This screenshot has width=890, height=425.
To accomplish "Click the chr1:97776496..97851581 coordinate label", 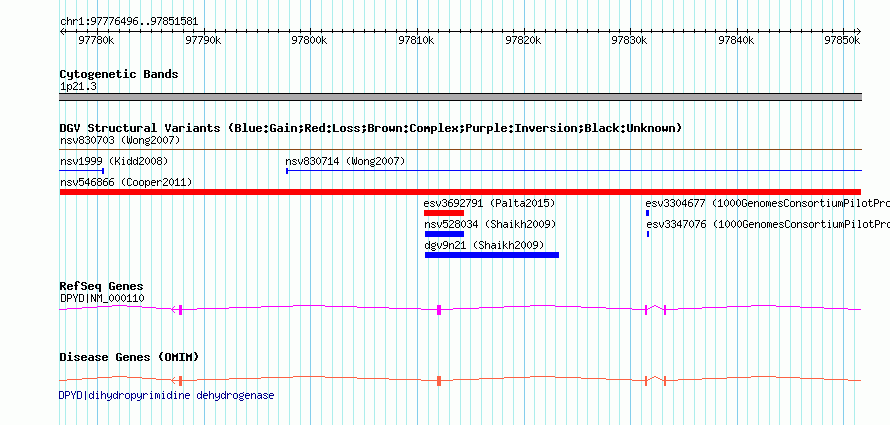I will [x=129, y=22].
